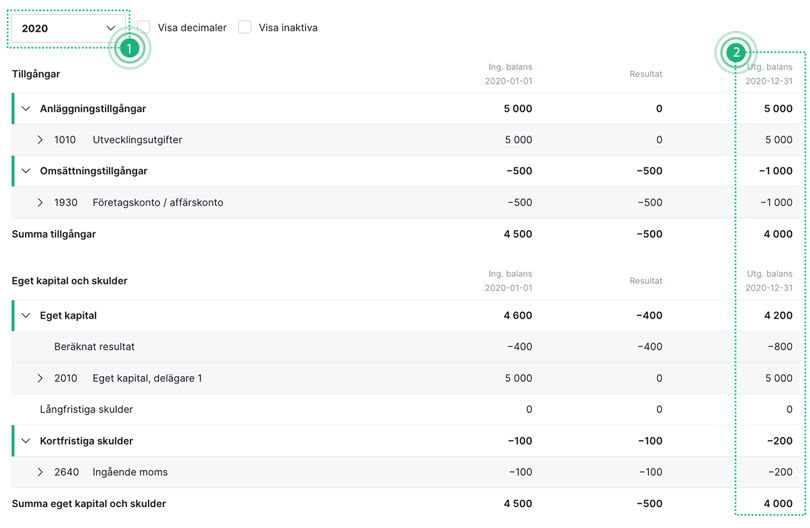Click the Eget kapital och skulder heading

click(70, 281)
